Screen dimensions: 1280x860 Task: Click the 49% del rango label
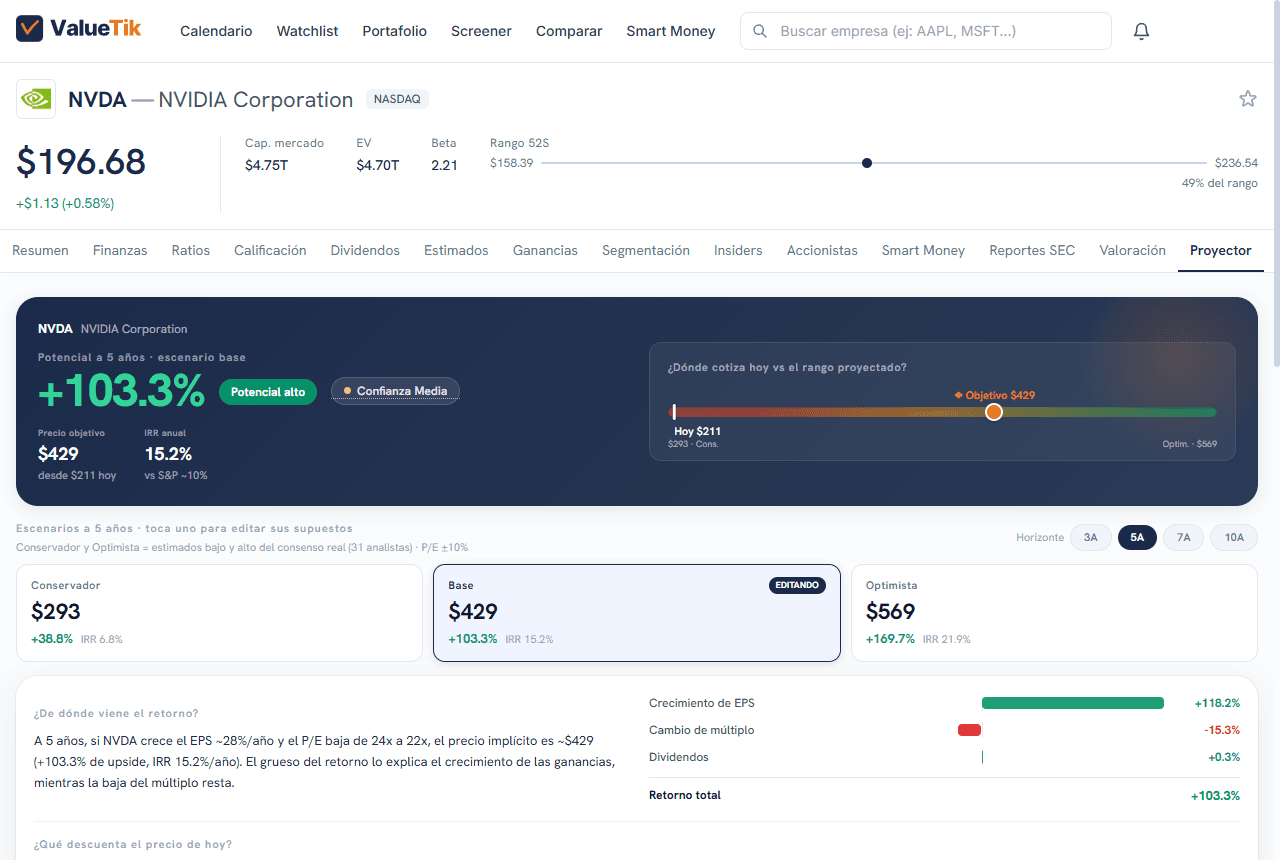tap(1219, 183)
